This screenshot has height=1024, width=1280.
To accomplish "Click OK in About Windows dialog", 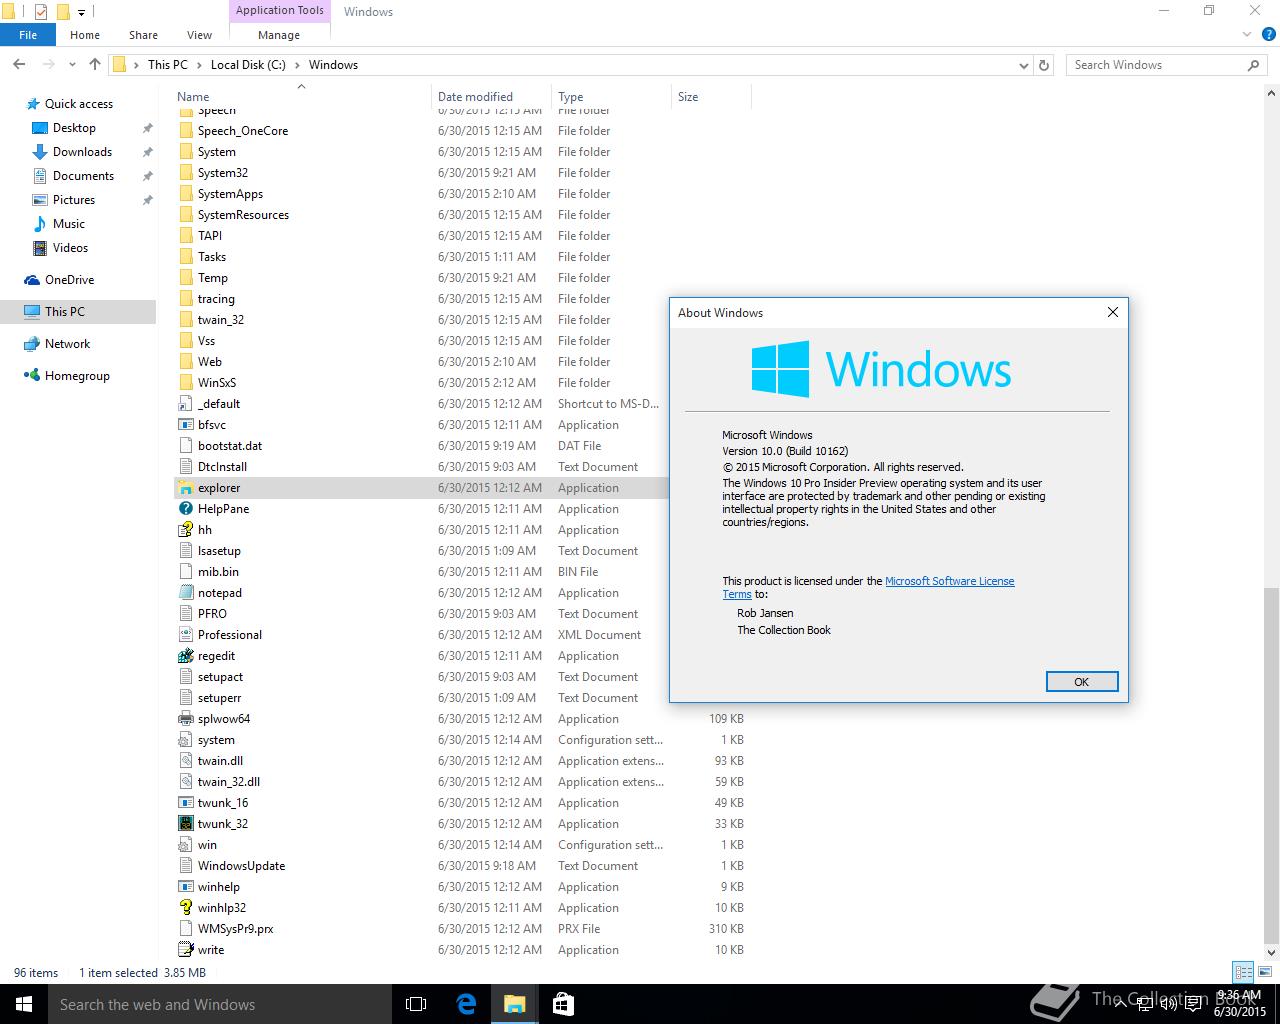I will click(1081, 681).
